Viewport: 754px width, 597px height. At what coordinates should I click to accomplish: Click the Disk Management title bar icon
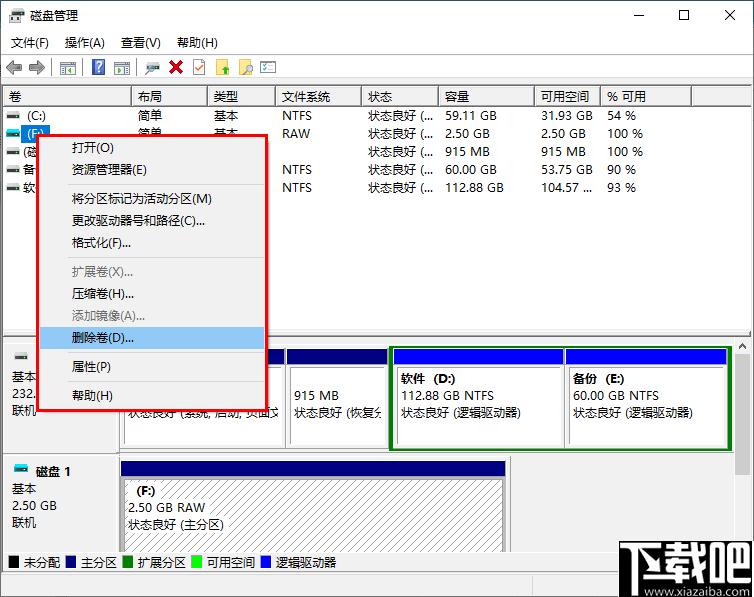coord(16,16)
